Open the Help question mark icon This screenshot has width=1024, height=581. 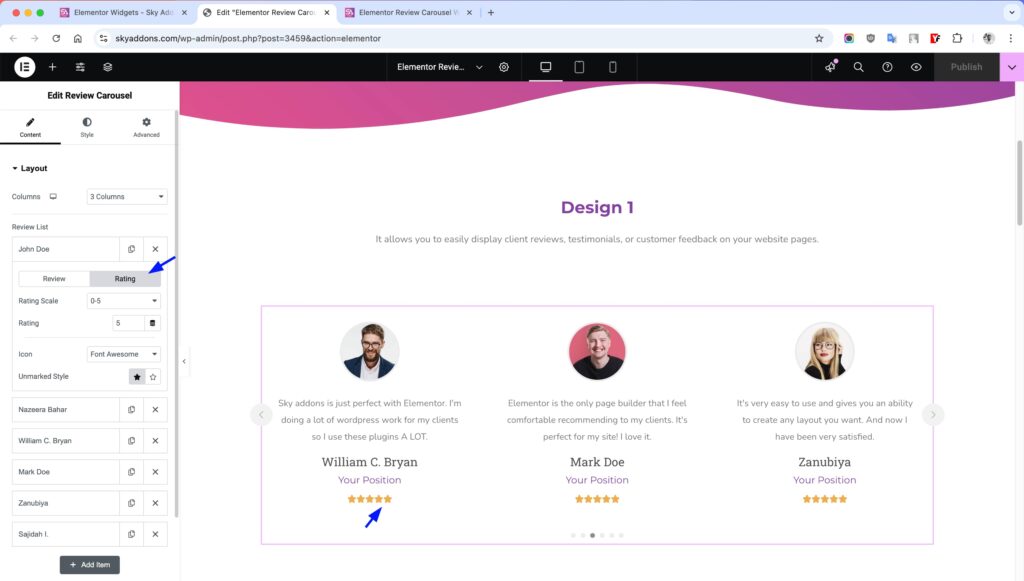(x=887, y=67)
